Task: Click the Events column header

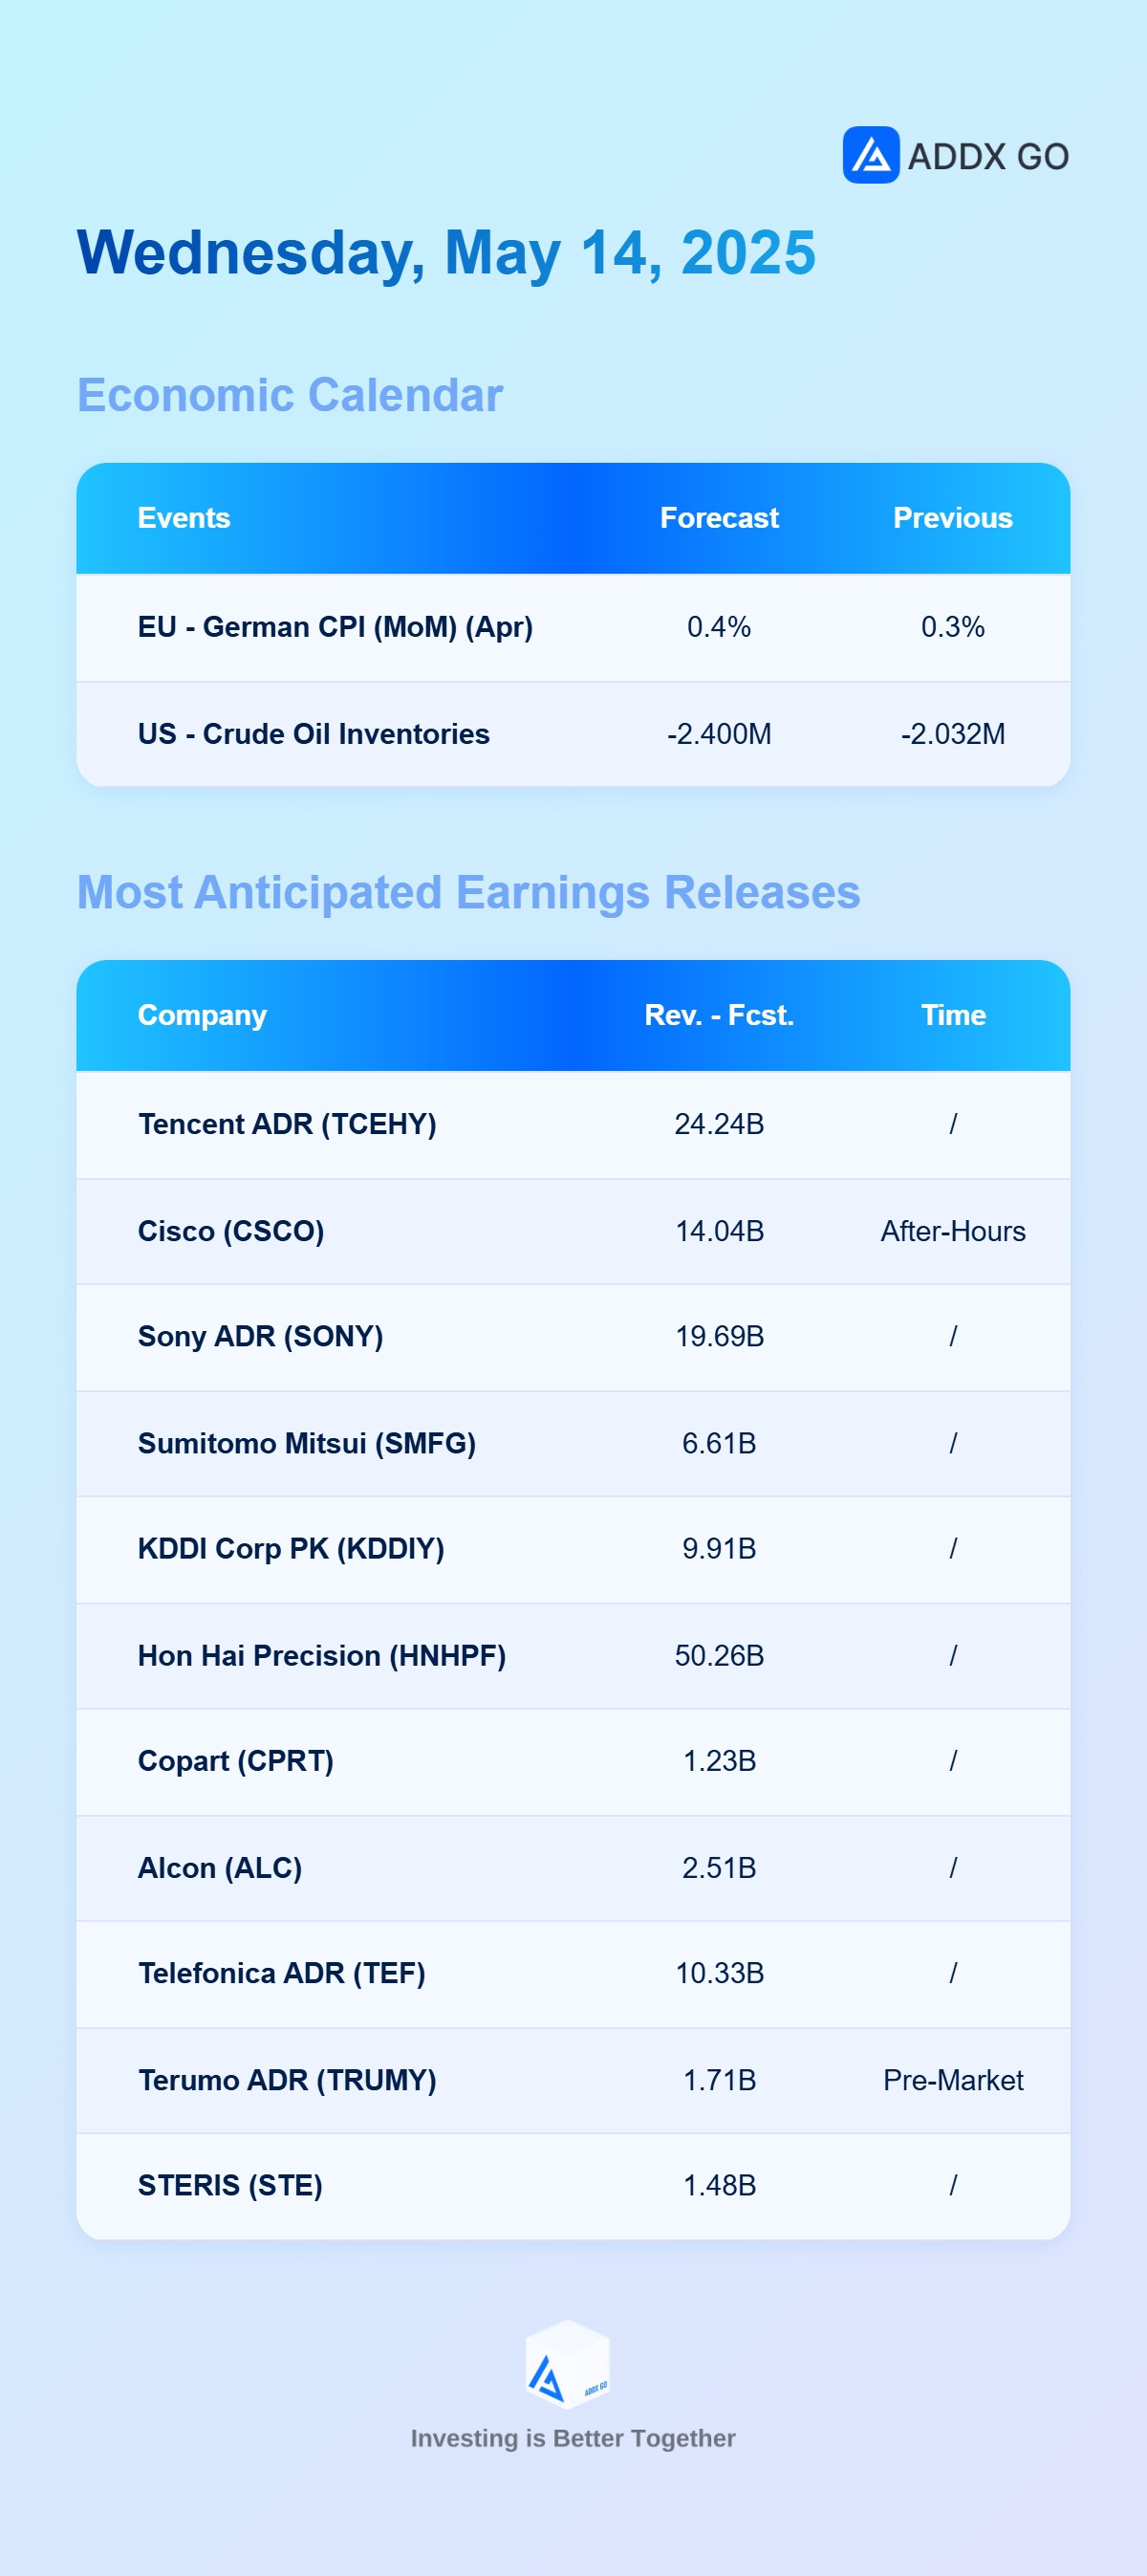Action: (184, 518)
